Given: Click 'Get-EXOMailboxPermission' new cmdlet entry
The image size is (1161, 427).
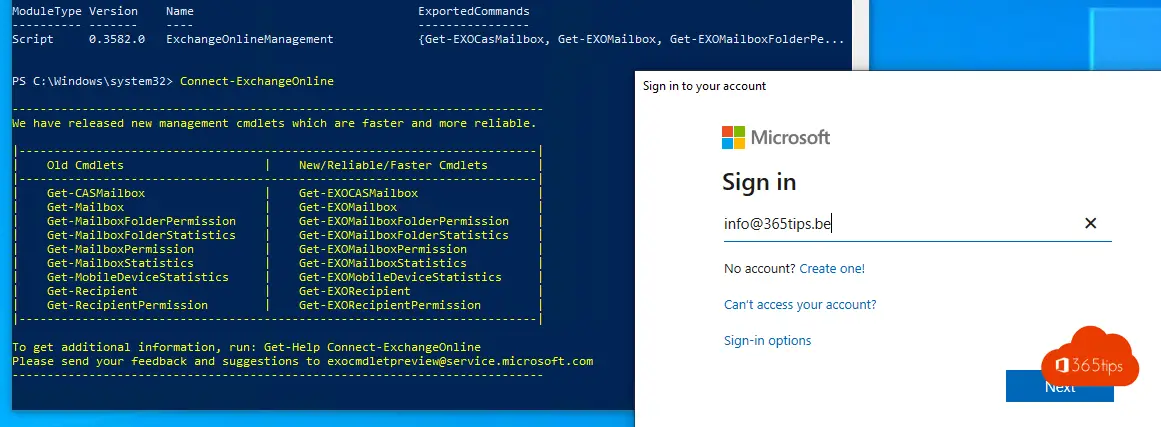Looking at the screenshot, I should [383, 249].
